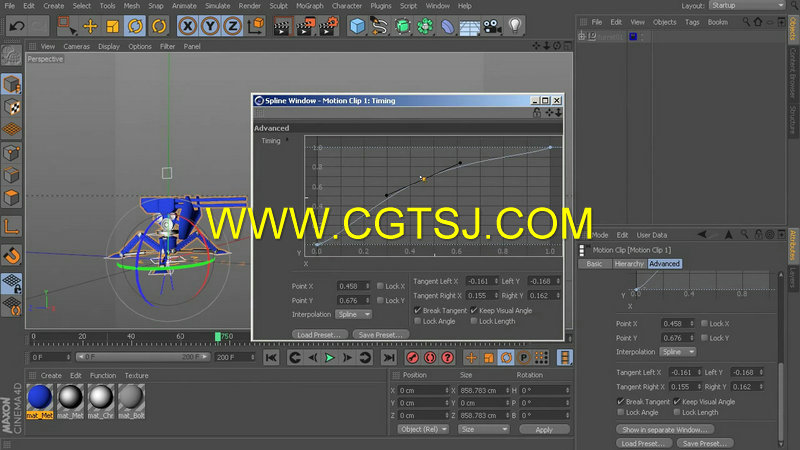
Task: Open Interpolation Spline dropdown in Spline Window
Action: [354, 314]
